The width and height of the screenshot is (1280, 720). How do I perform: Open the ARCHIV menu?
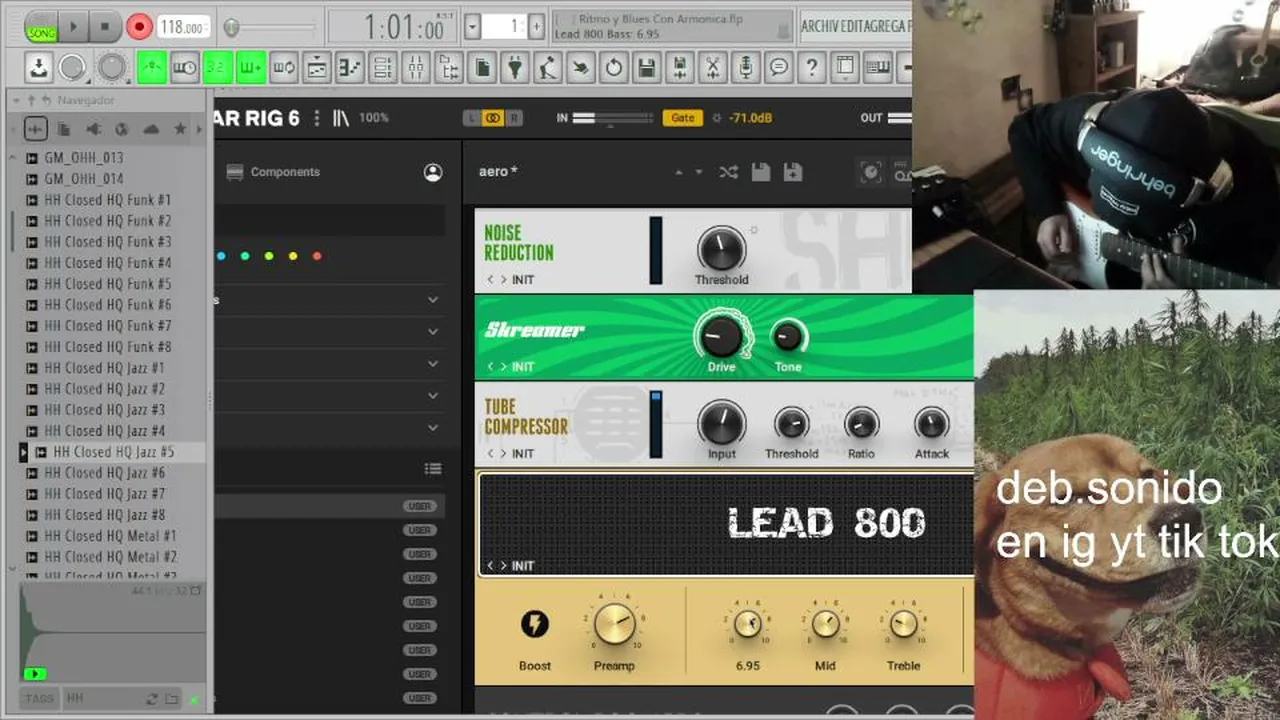click(x=823, y=27)
